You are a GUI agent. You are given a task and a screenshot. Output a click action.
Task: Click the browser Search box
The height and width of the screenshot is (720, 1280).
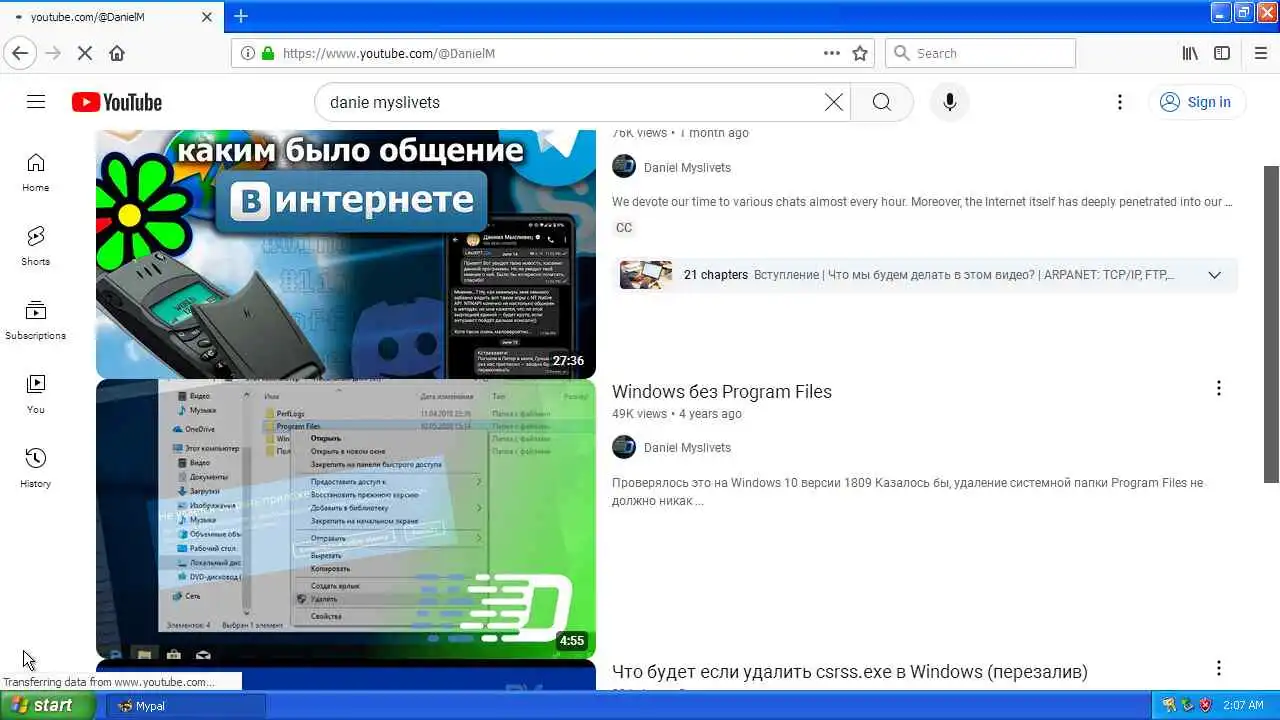(980, 53)
